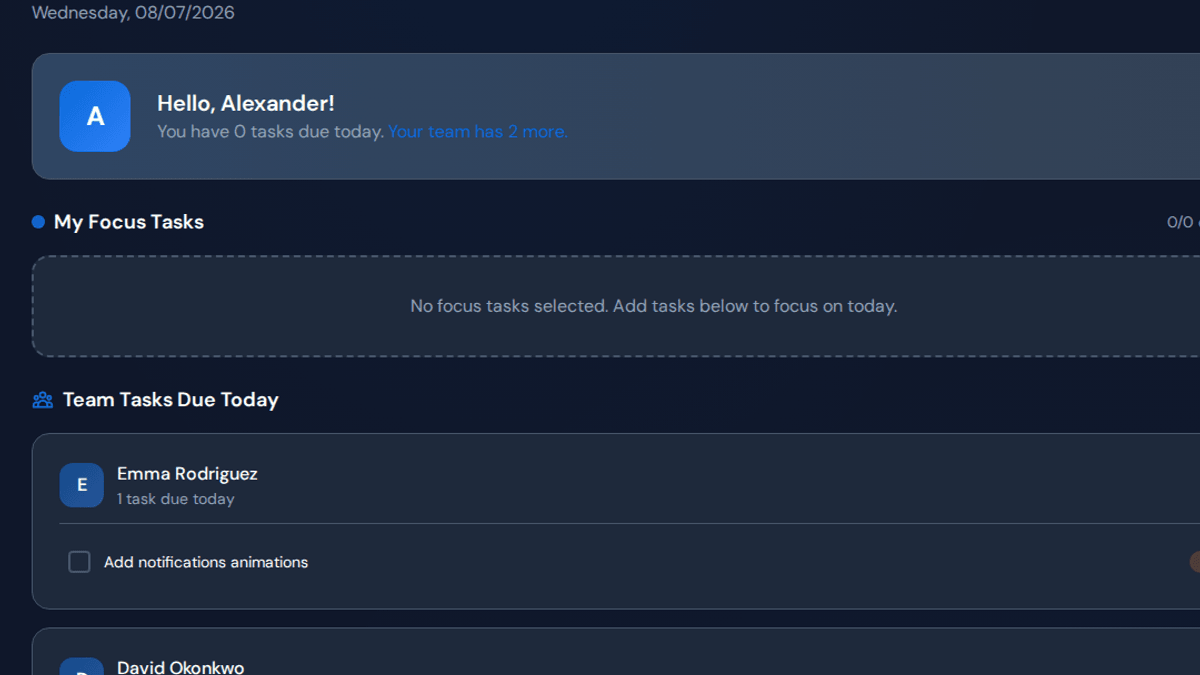1200x675 pixels.
Task: Click the "You have 0 tasks due today" text
Action: [271, 131]
